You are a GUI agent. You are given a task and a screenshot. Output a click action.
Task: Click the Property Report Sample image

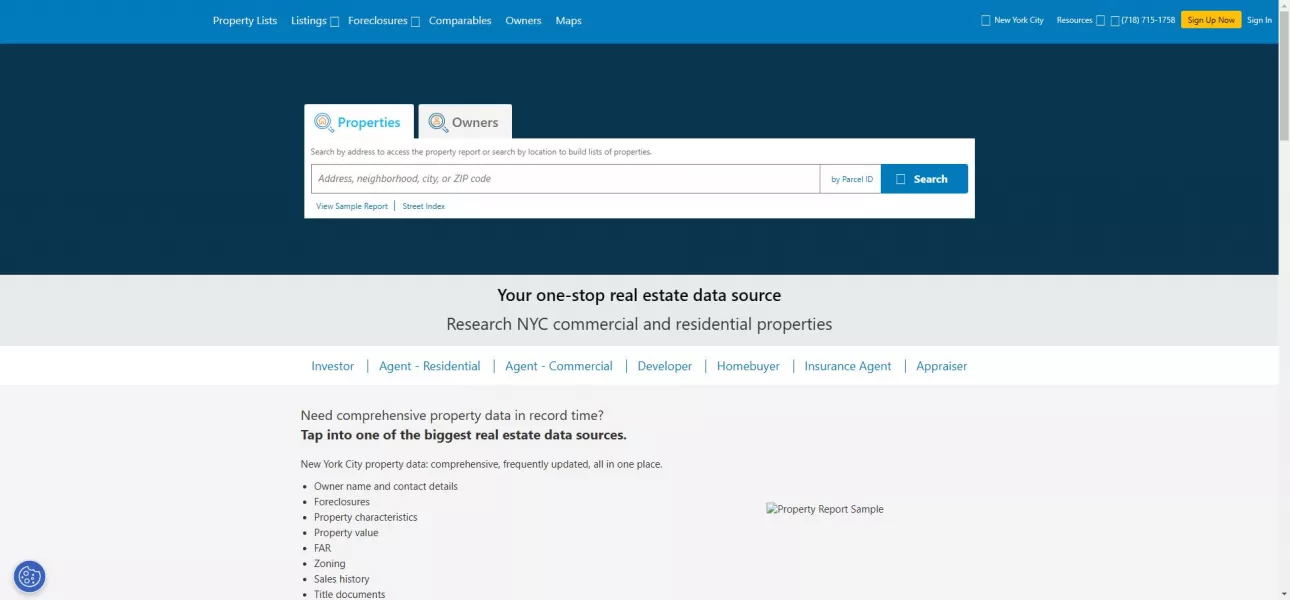[x=825, y=509]
